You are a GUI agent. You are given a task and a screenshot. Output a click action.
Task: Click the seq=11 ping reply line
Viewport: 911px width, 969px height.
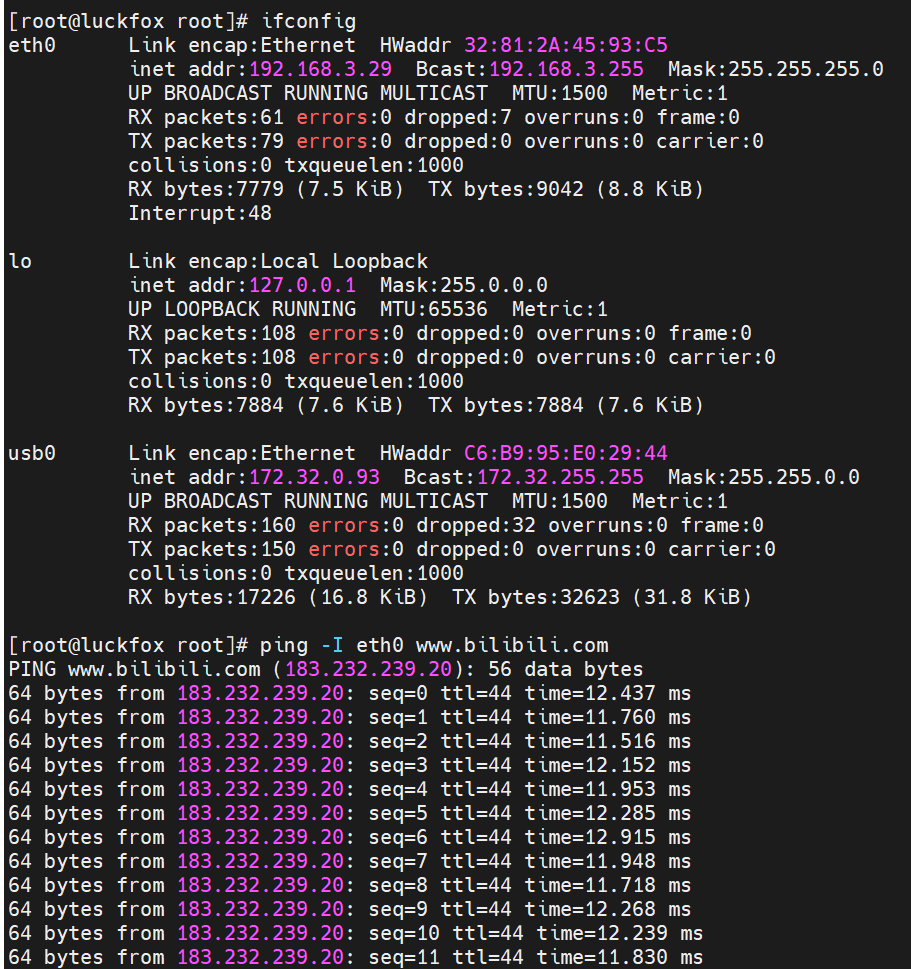356,957
